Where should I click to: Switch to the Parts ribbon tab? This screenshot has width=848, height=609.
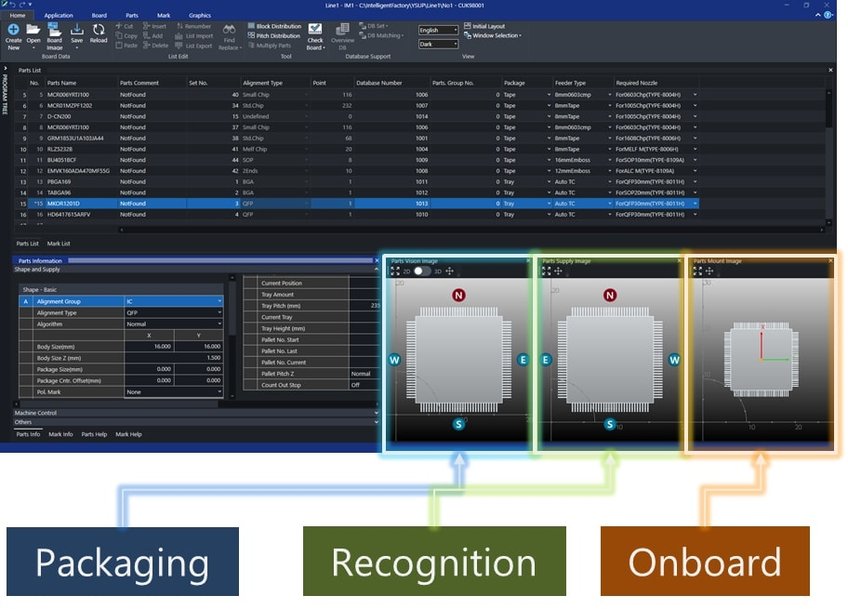132,15
